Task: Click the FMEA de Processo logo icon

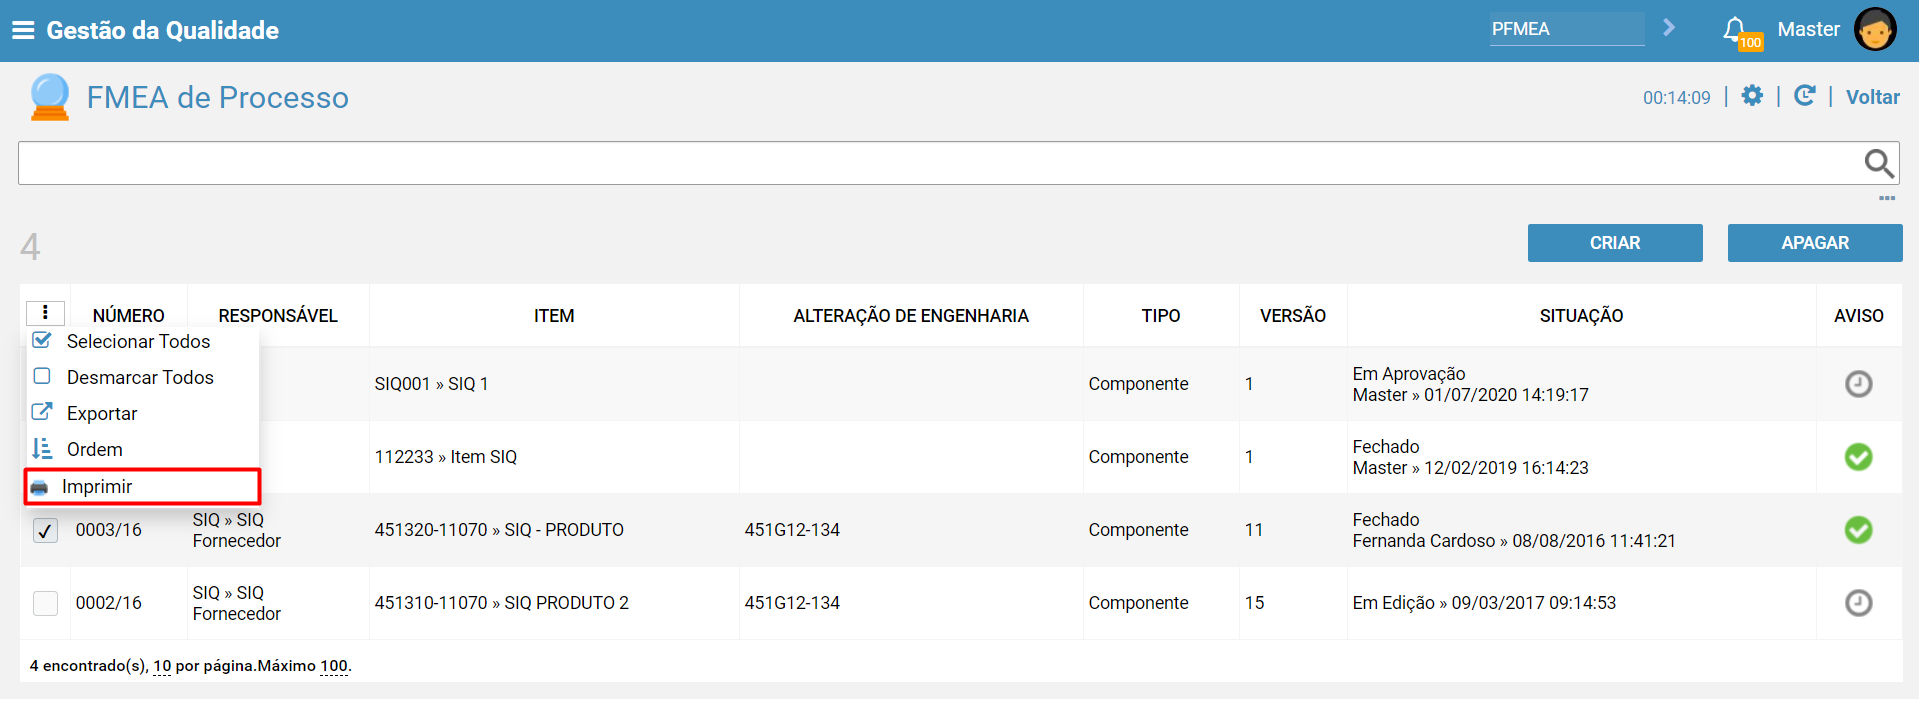Action: (49, 97)
